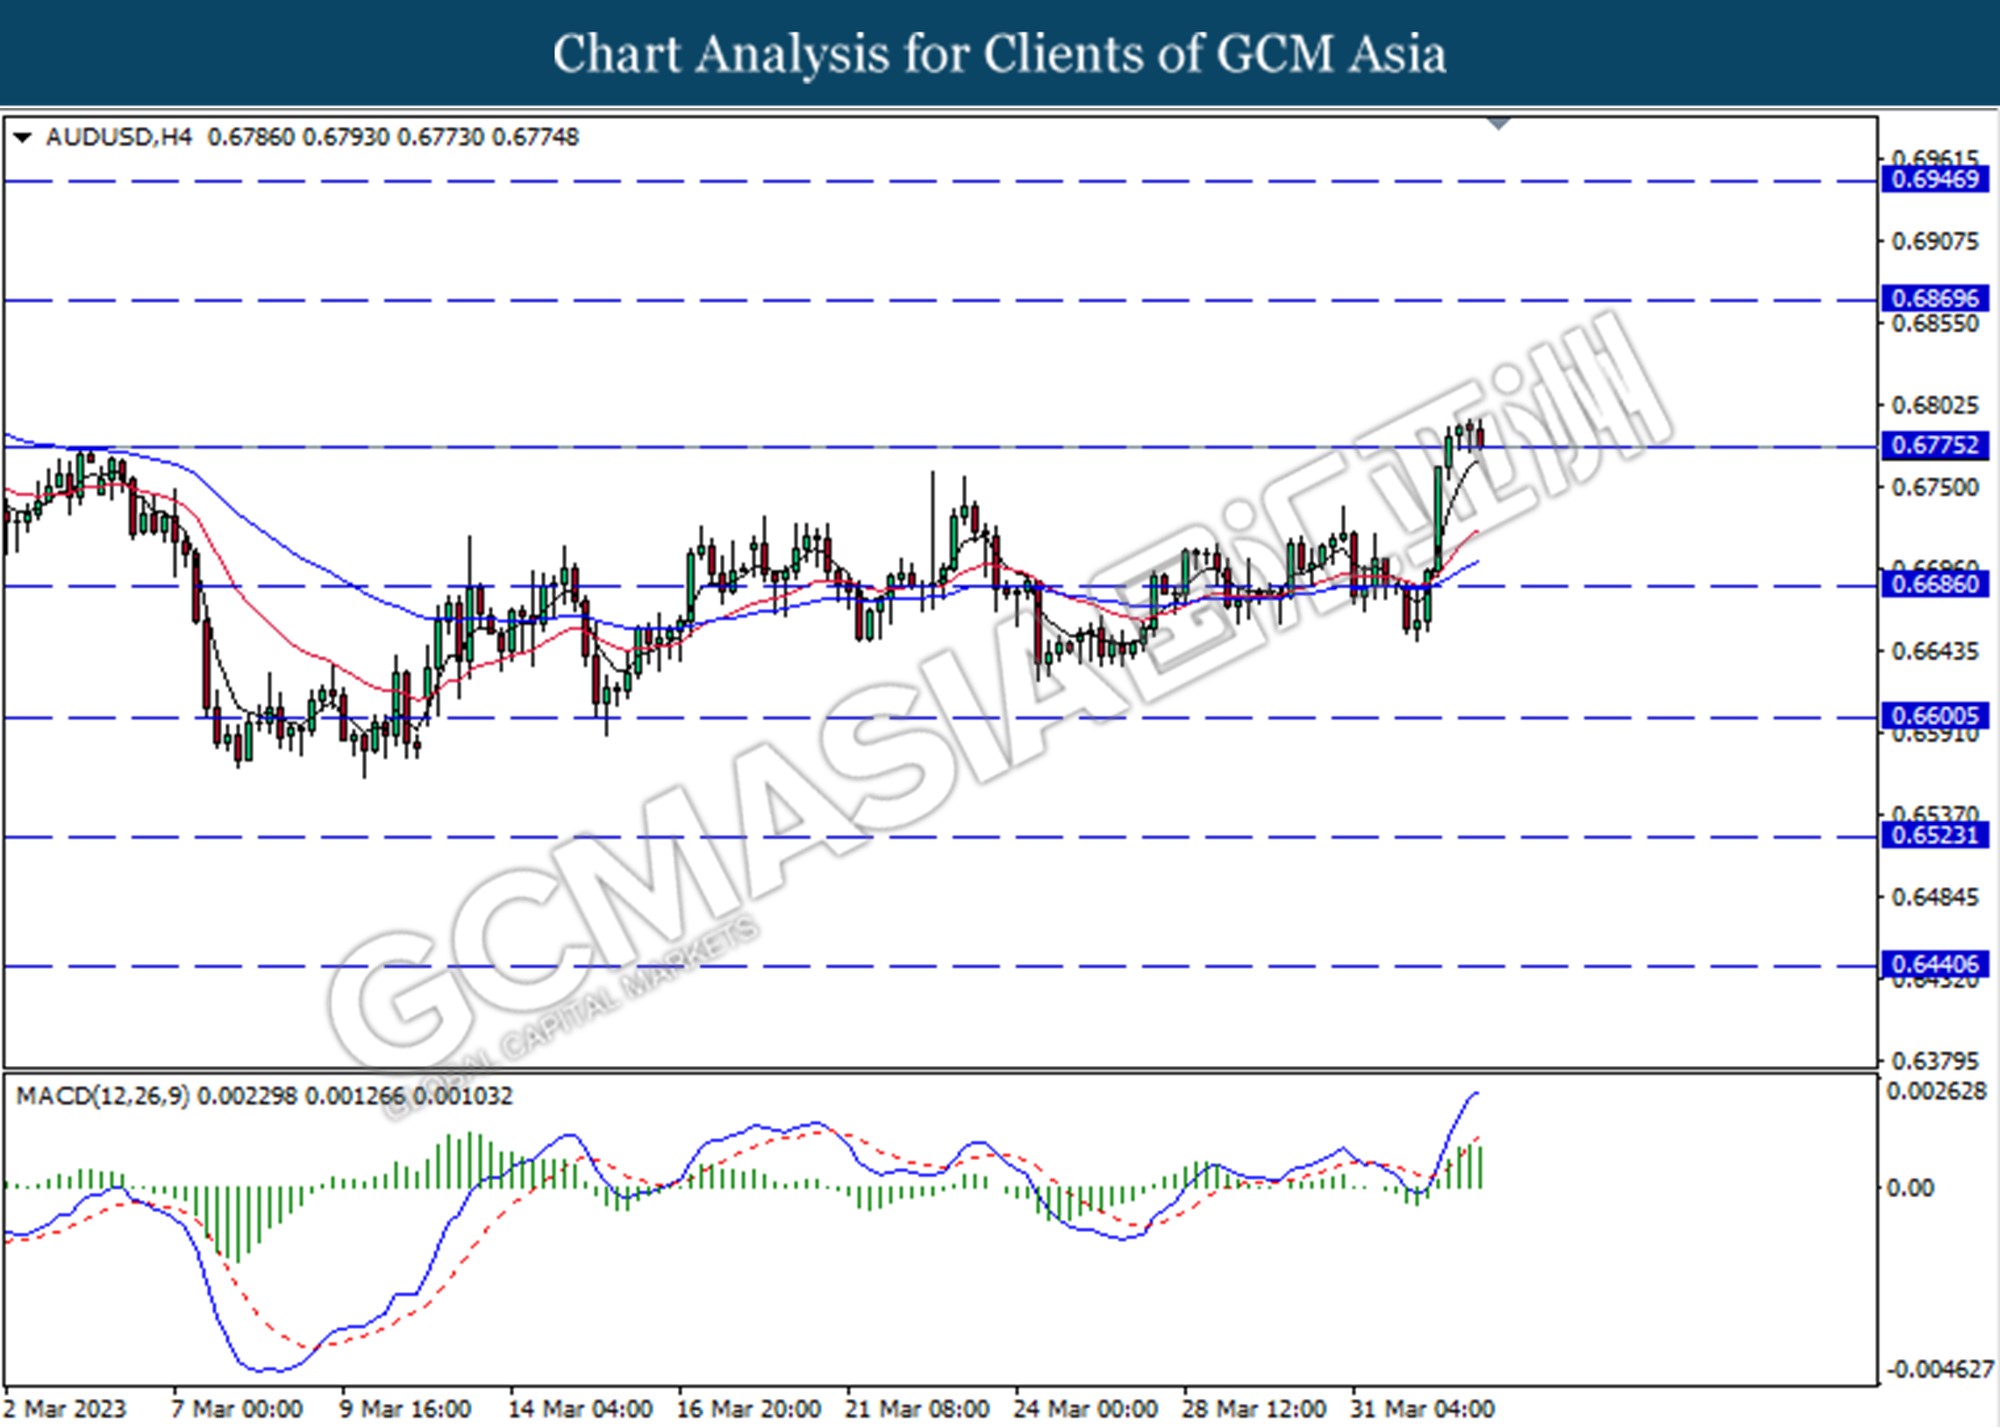Click the Chart Analysis for Clients header title
Screen dimensions: 2000x1428
pyautogui.click(x=999, y=53)
